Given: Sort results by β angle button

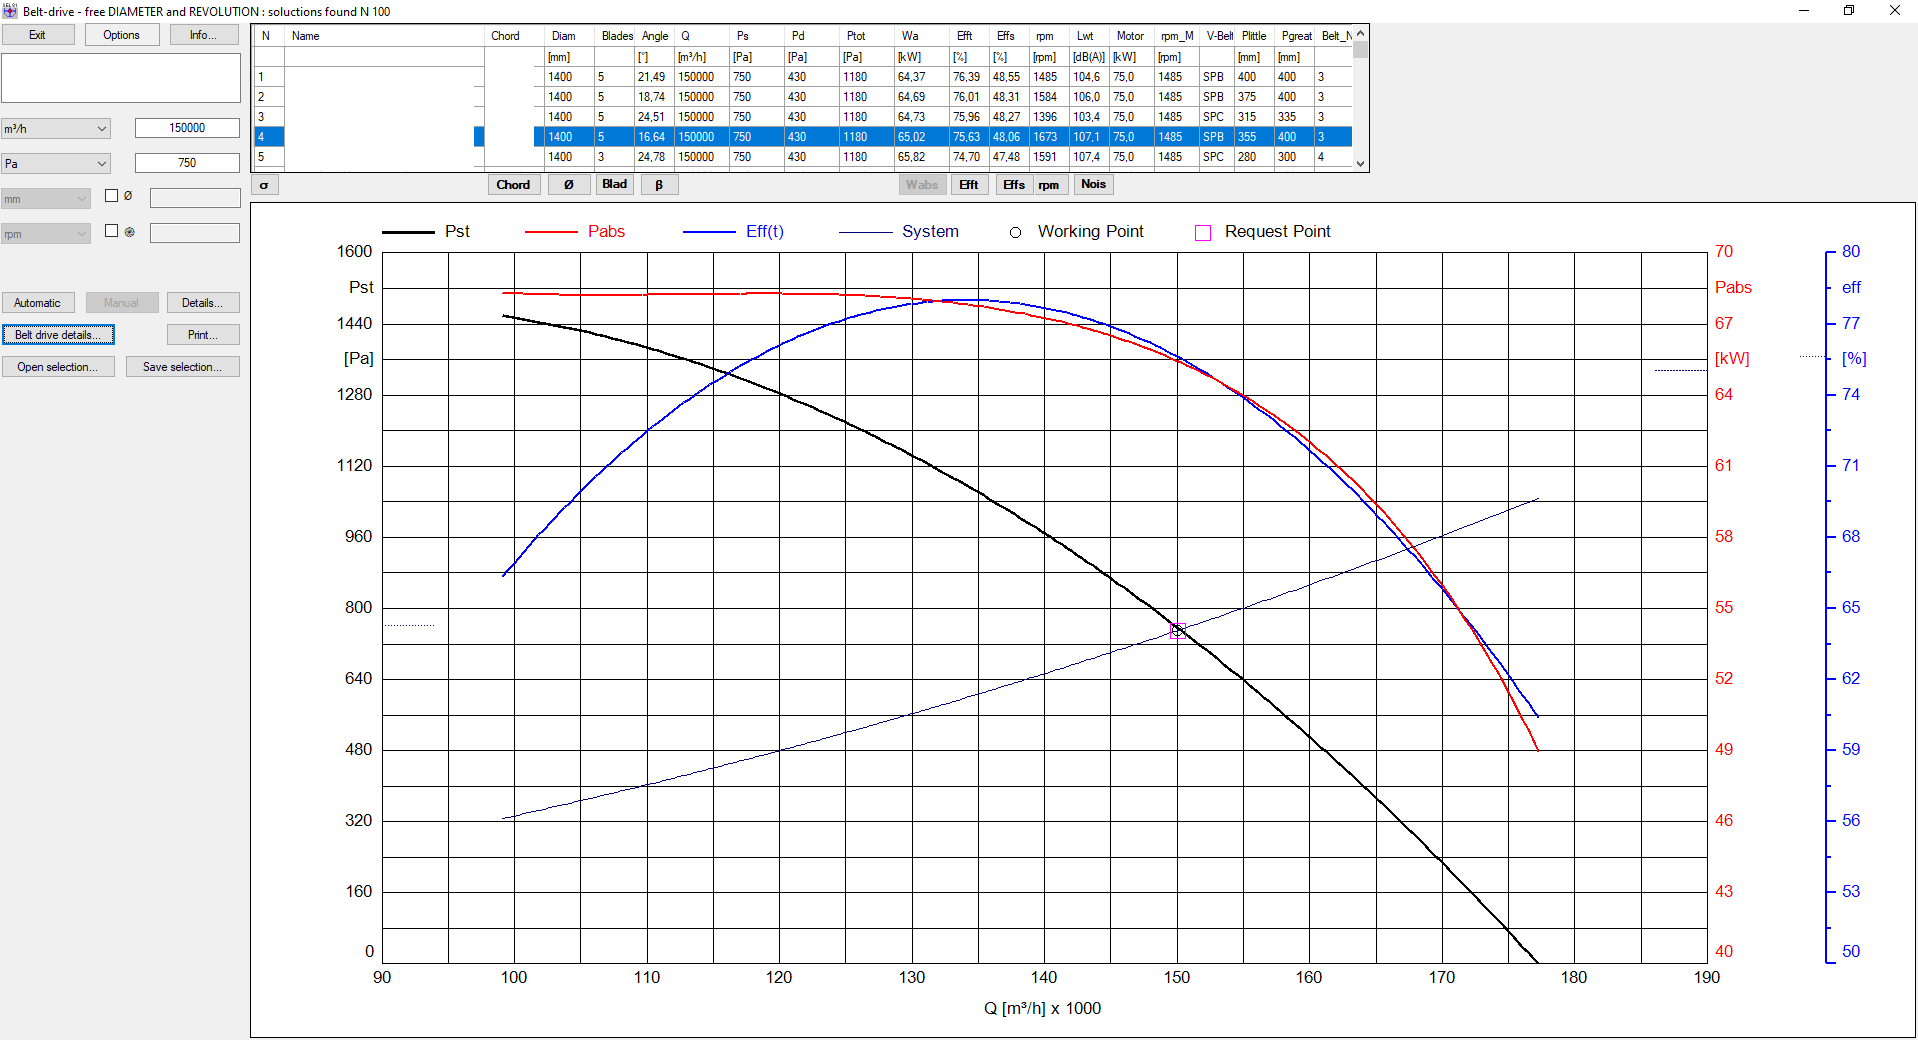Looking at the screenshot, I should 659,185.
